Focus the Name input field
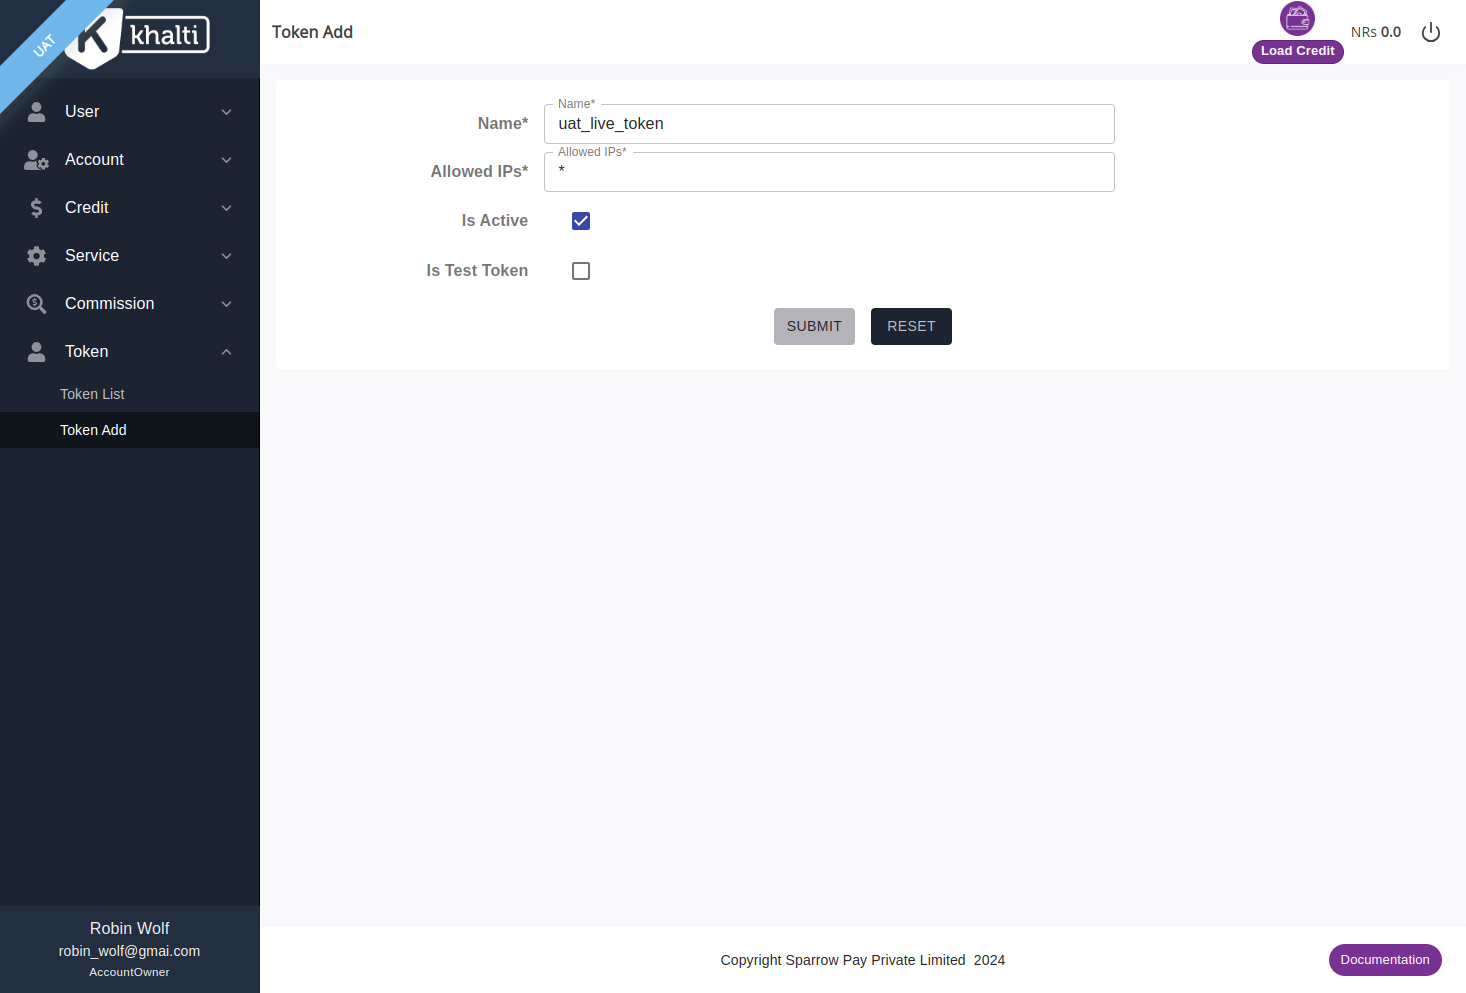The width and height of the screenshot is (1466, 993). tap(829, 124)
